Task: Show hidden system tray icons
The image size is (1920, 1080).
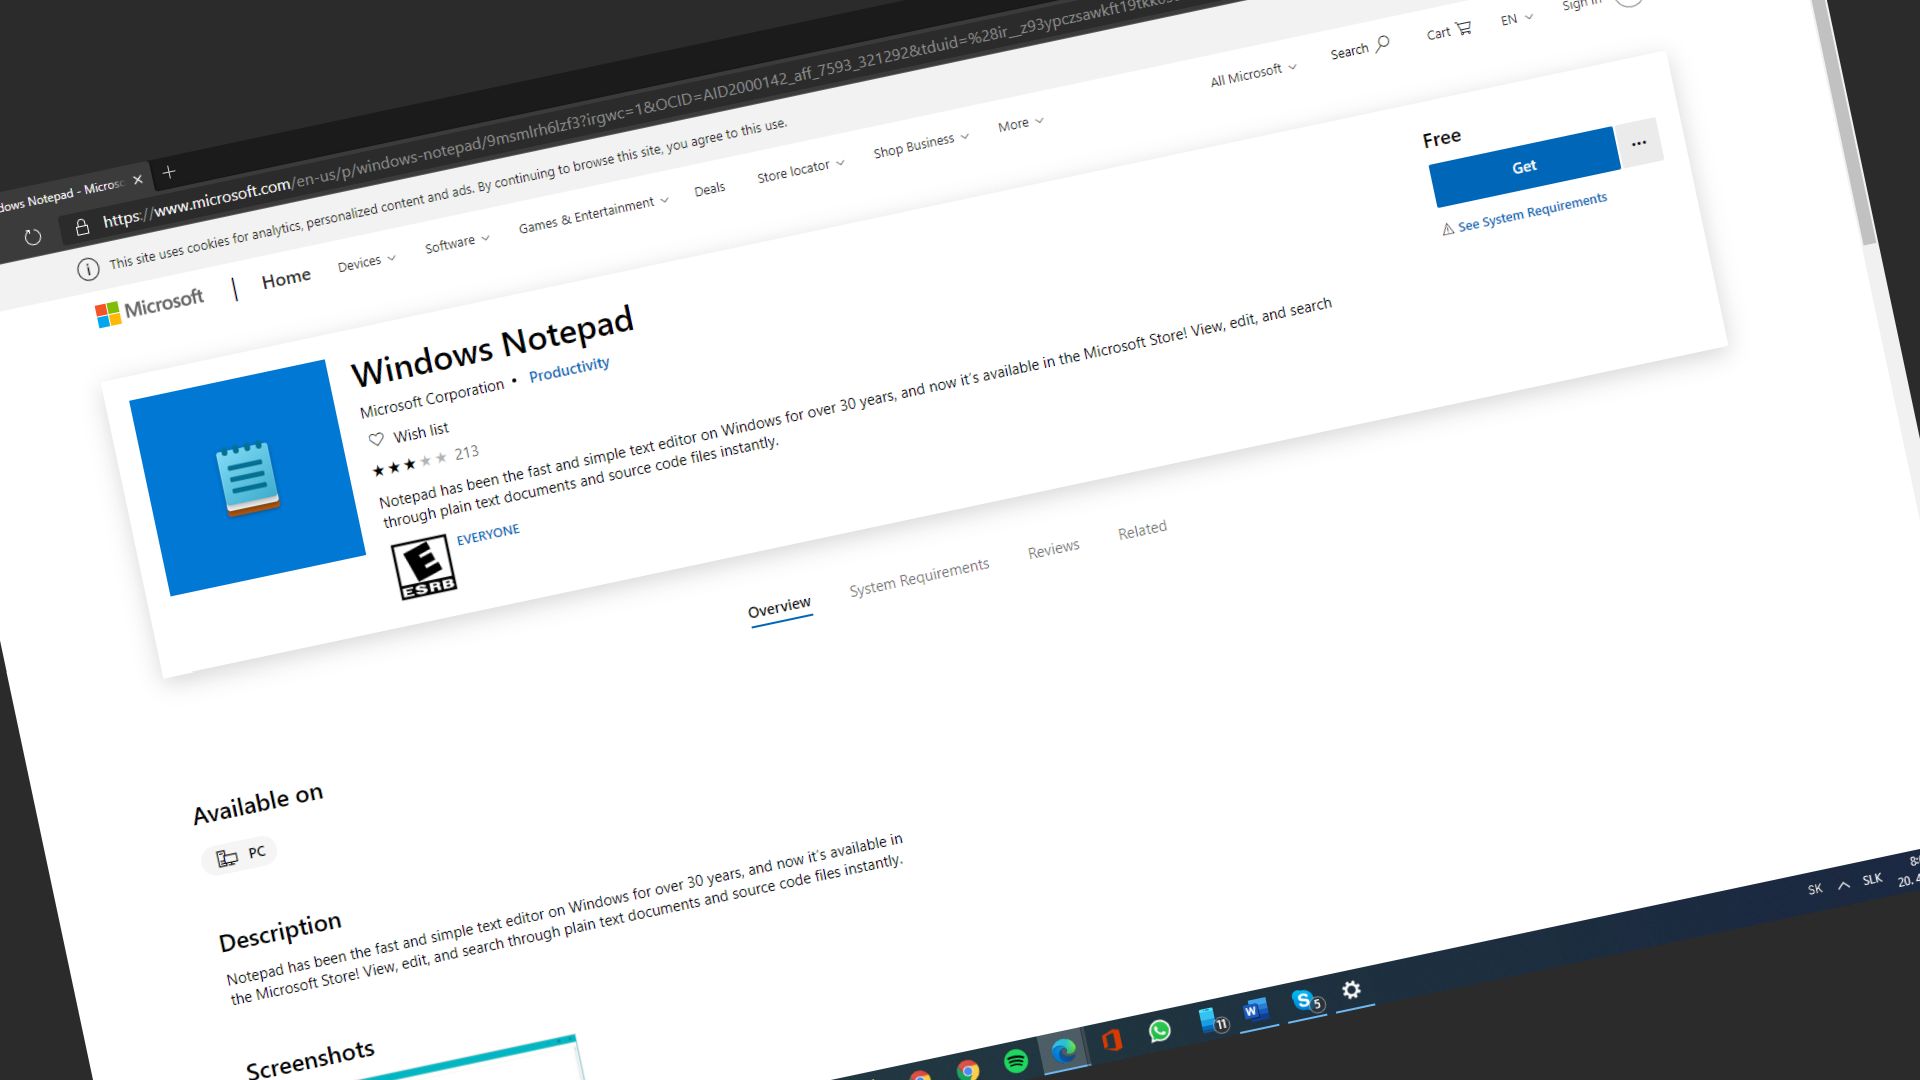Action: (x=1844, y=885)
